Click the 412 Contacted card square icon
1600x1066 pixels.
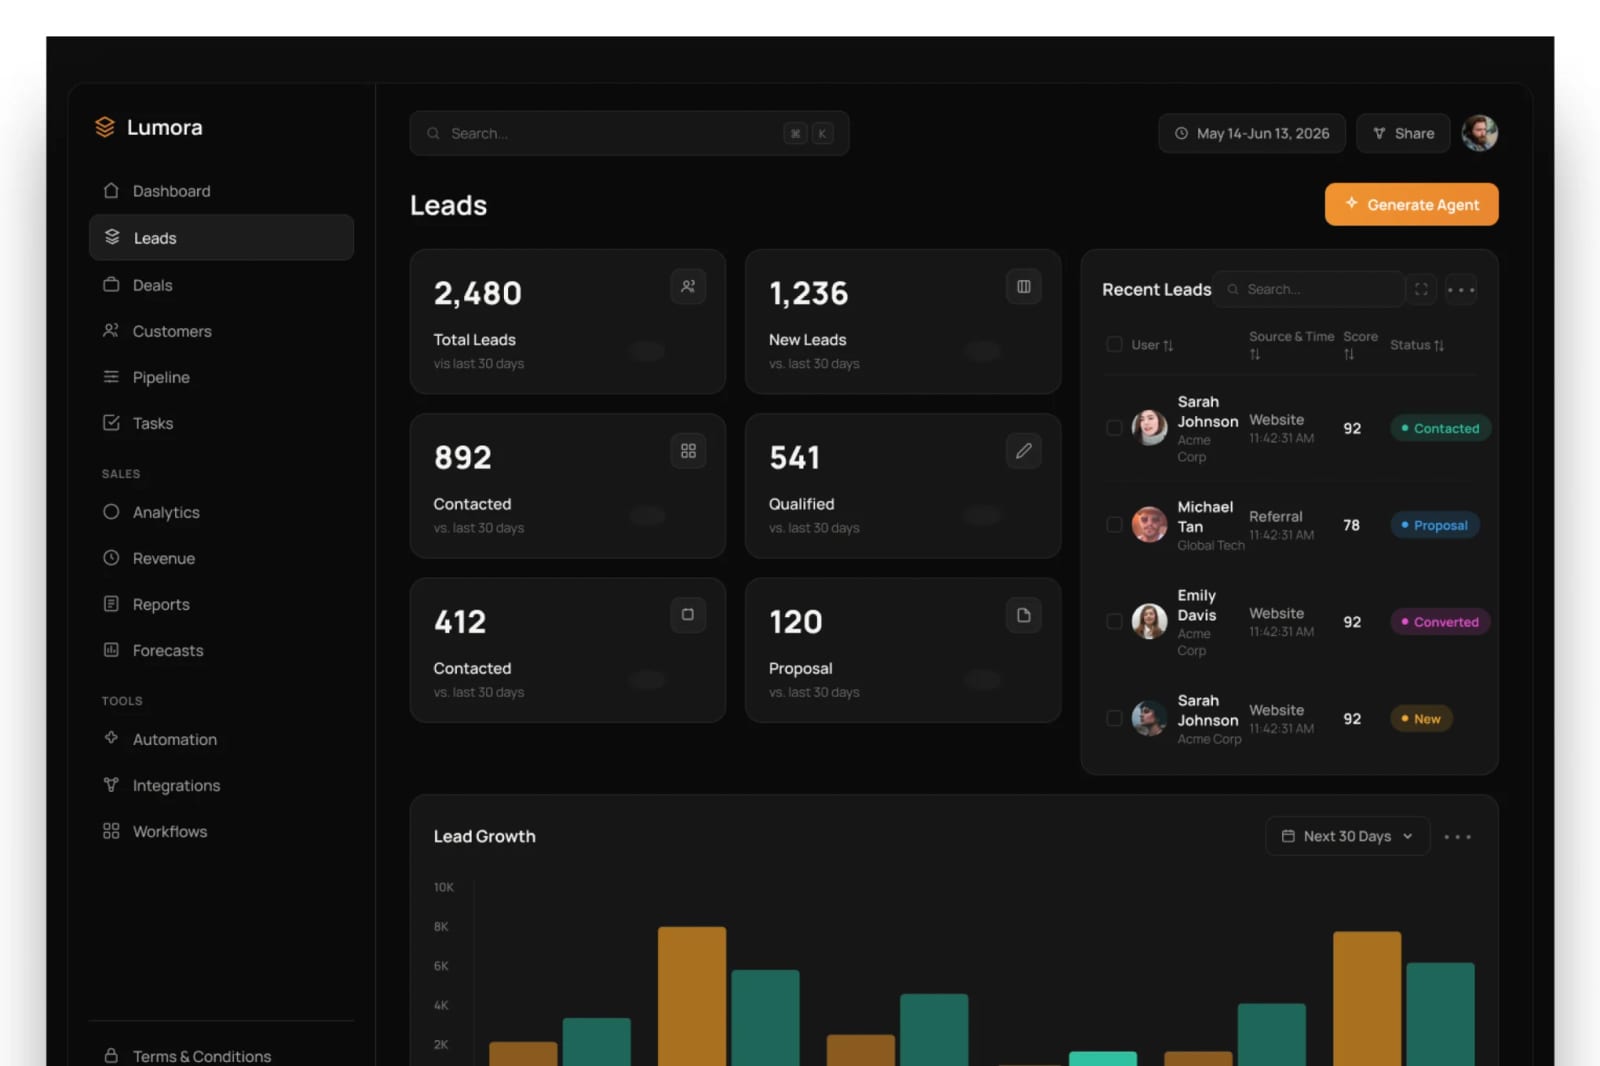pos(688,615)
